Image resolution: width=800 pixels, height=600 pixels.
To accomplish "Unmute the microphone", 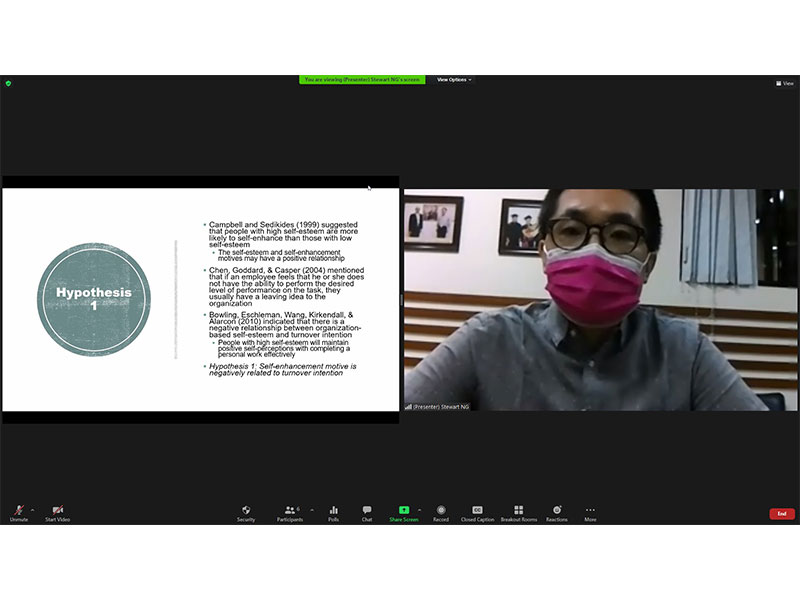I will (x=19, y=512).
